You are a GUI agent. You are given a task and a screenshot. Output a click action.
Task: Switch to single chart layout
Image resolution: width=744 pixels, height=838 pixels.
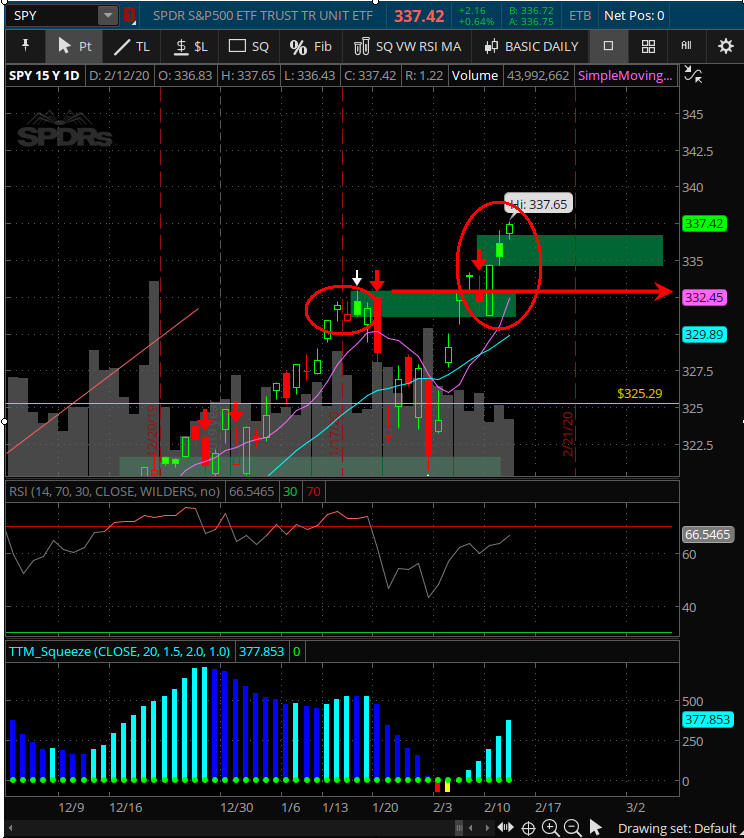click(608, 46)
